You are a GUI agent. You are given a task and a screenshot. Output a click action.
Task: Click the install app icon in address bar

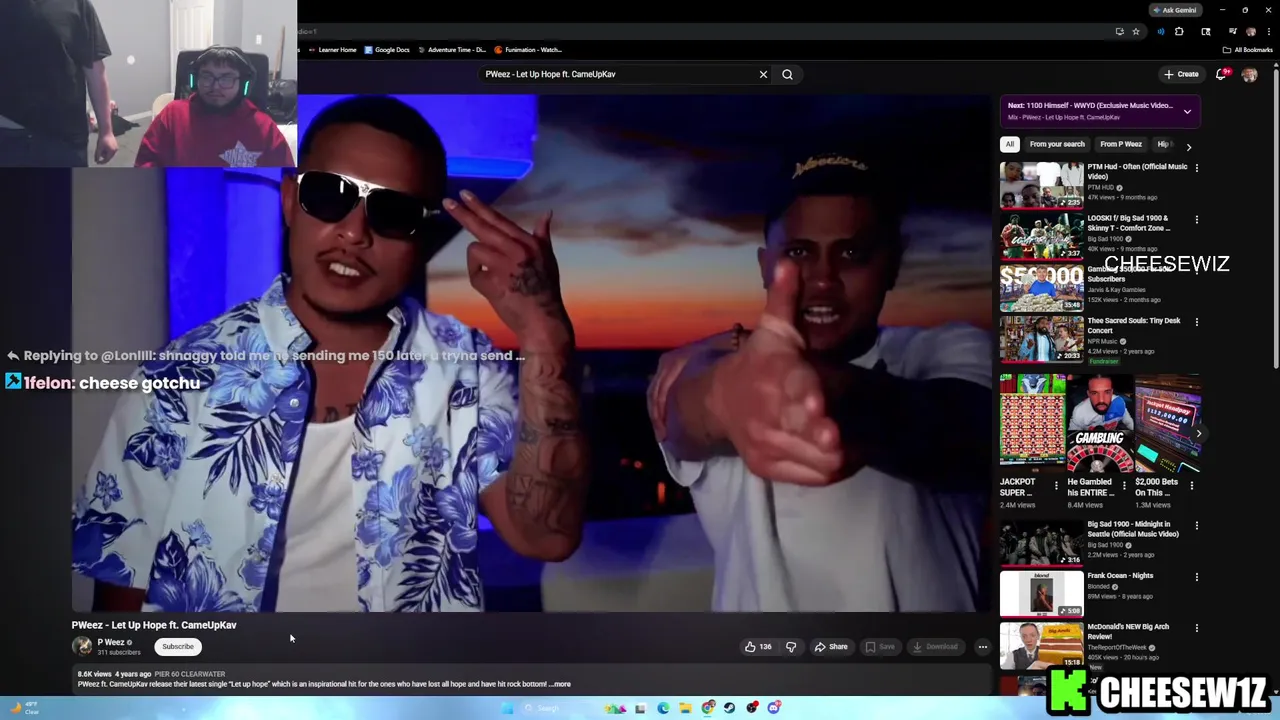pyautogui.click(x=1120, y=31)
